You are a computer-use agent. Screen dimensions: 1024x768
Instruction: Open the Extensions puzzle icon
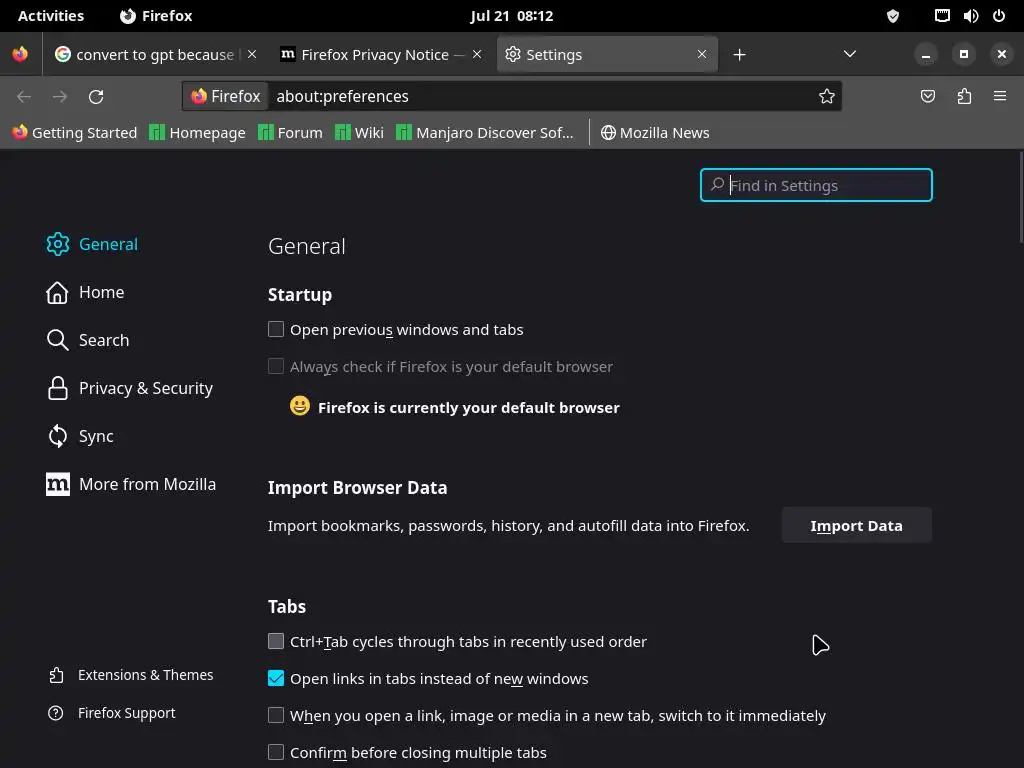pyautogui.click(x=964, y=96)
